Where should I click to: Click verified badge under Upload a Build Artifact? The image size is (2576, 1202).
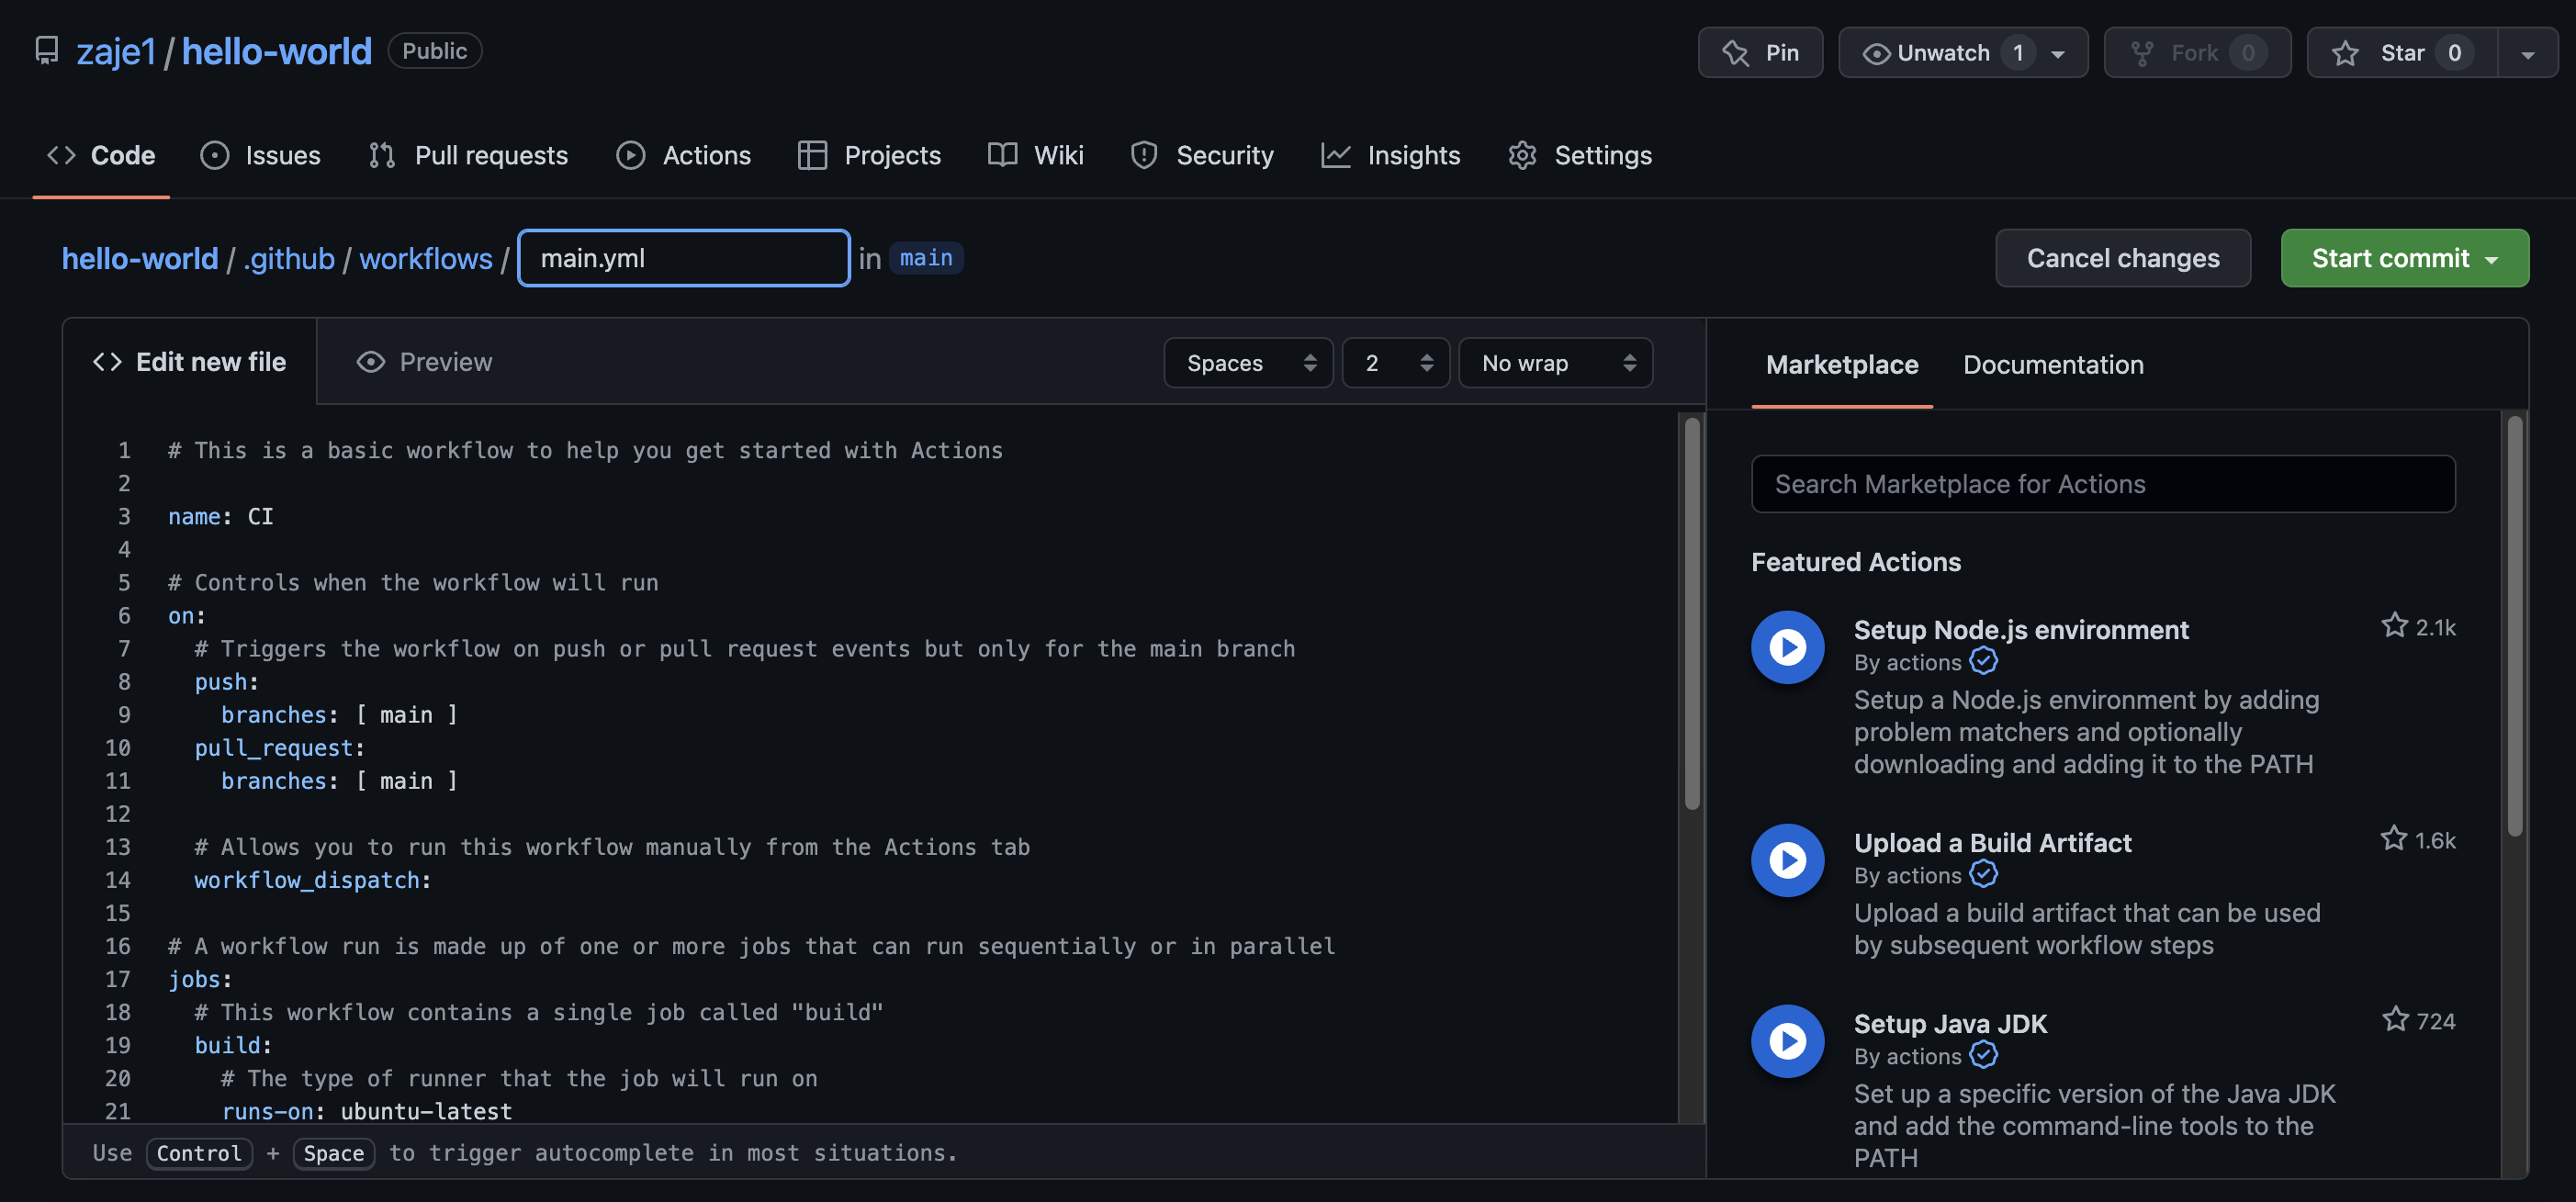(1983, 874)
